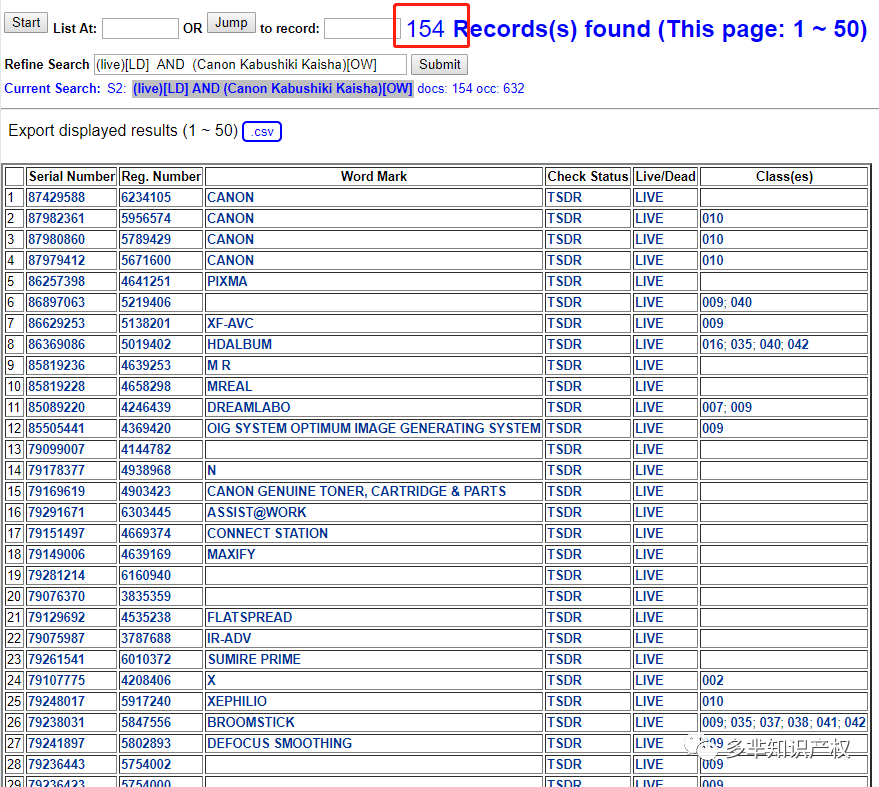
Task: Click the Refine Search text box
Action: [250, 64]
